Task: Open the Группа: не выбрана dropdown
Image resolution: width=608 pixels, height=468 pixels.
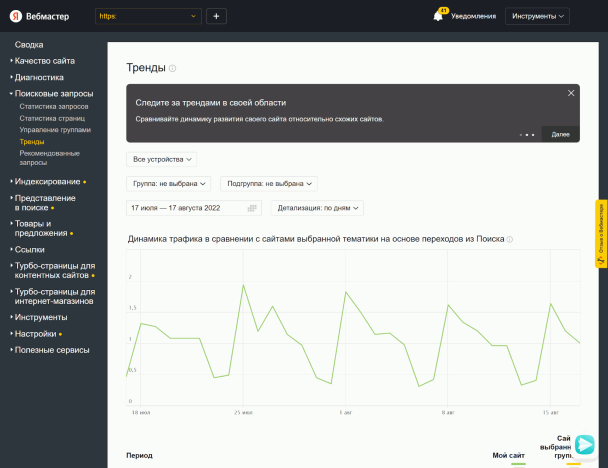Action: pos(169,184)
